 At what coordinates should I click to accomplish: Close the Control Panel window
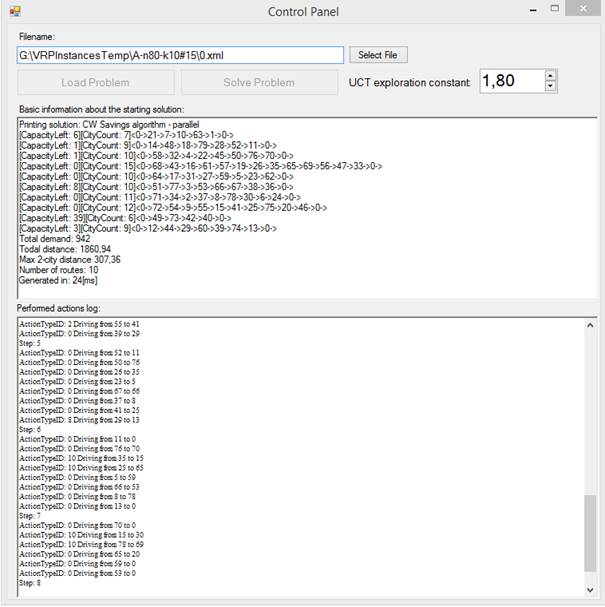585,9
